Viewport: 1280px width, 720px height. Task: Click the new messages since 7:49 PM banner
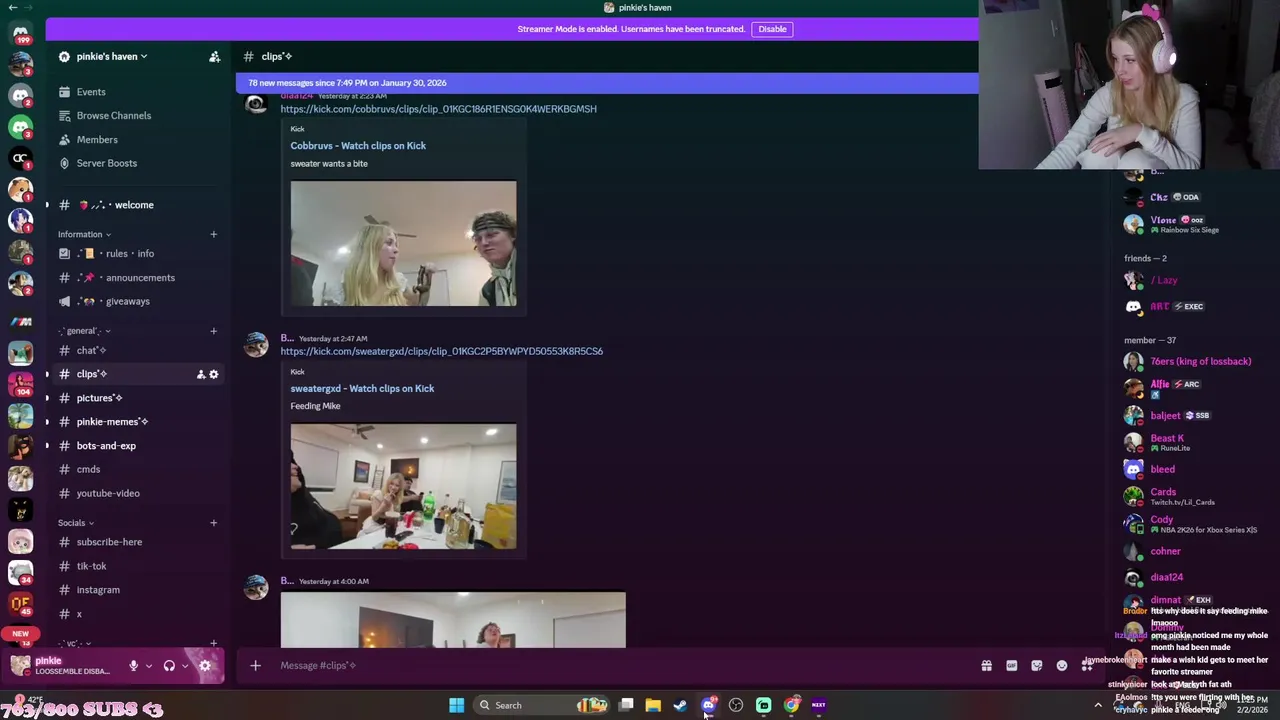607,83
